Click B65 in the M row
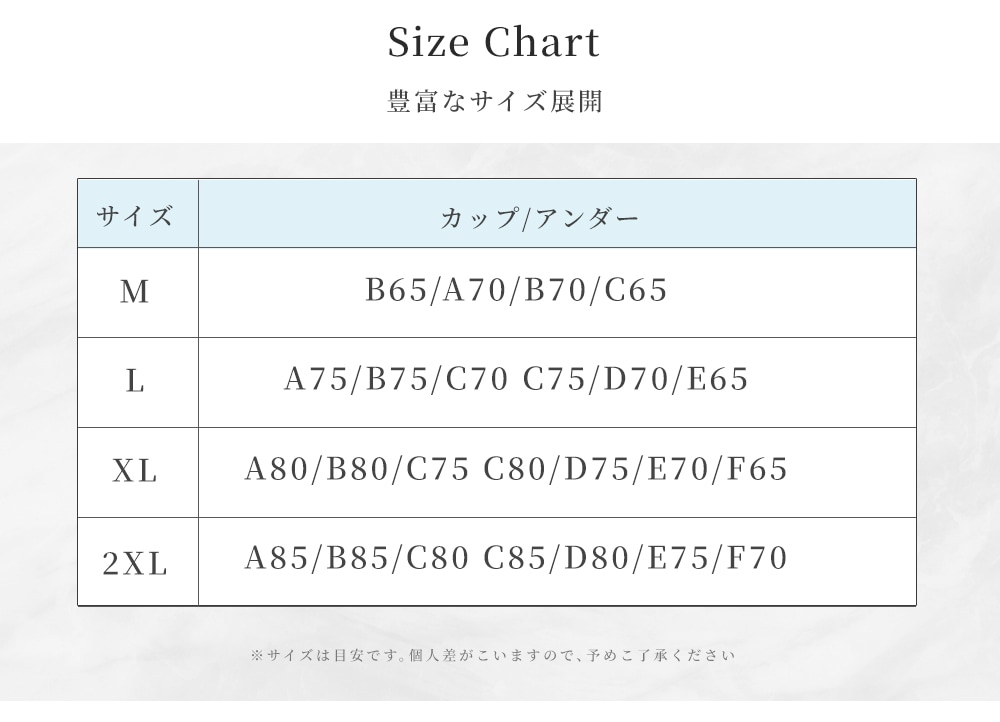The image size is (1000, 722). [397, 291]
